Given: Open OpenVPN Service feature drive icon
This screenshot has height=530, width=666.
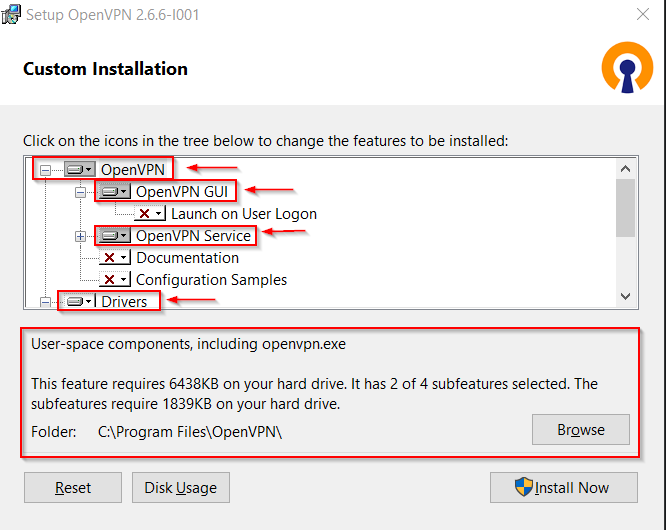Looking at the screenshot, I should pos(114,235).
